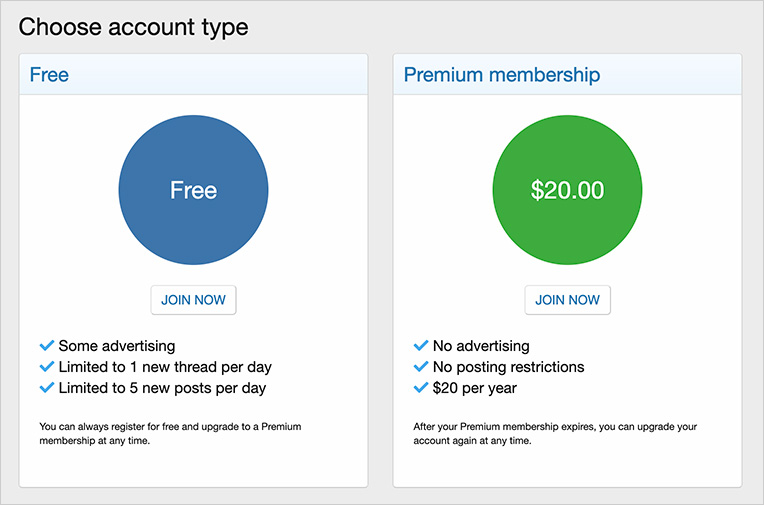Click the Choose account type heading
Screen dimensions: 764x505
click(133, 27)
